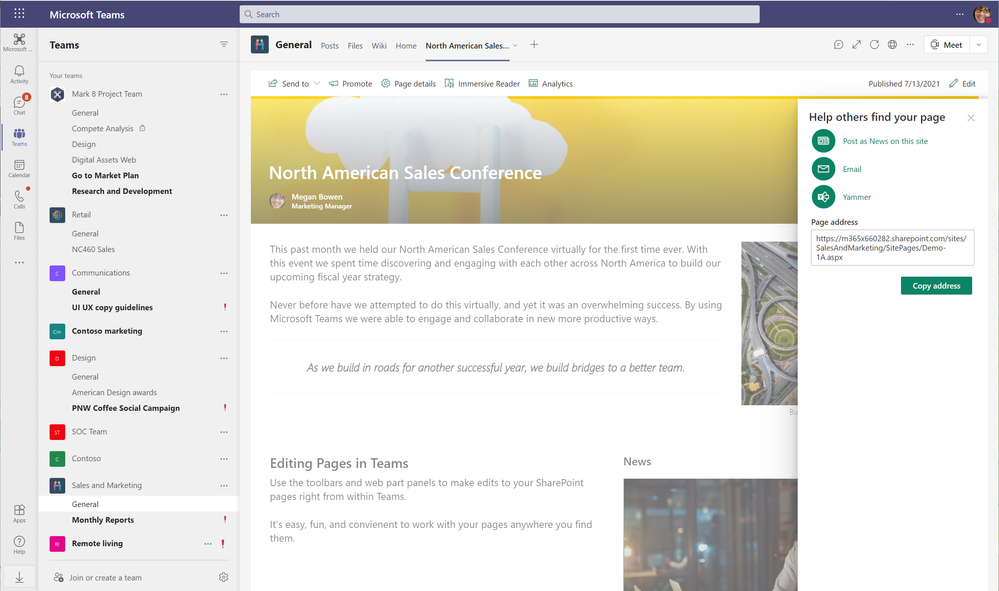Image resolution: width=999 pixels, height=591 pixels.
Task: Add a new tab with the plus icon
Action: click(534, 45)
